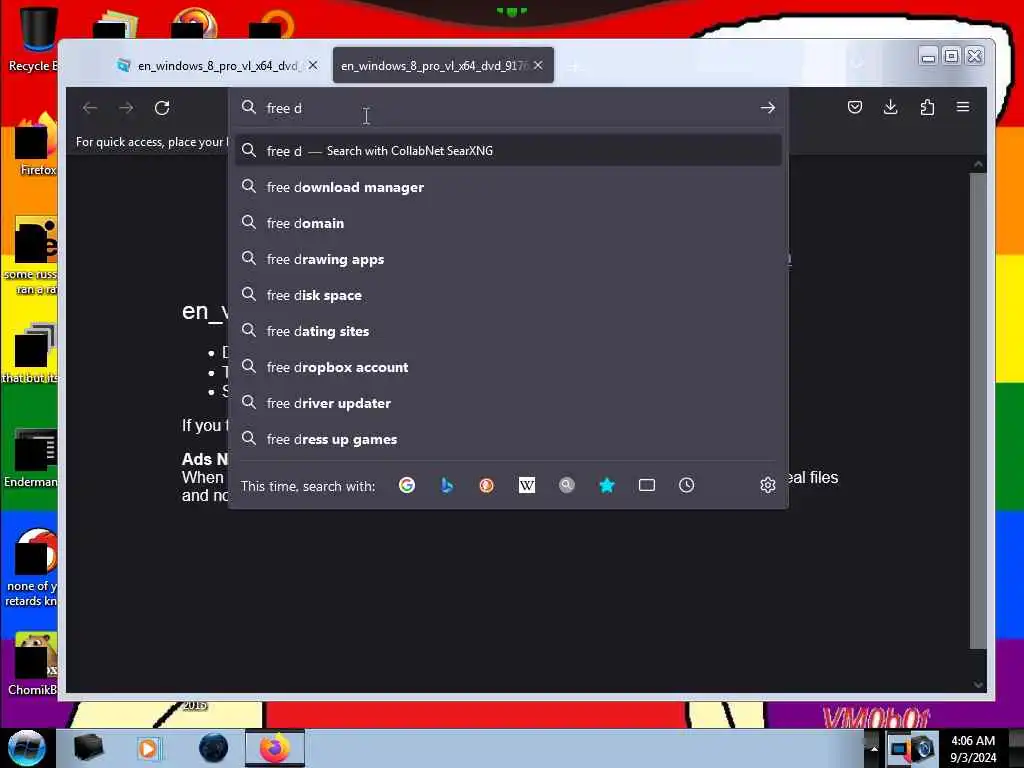
Task: Pick the 'free dropbox account' suggestion
Action: point(509,367)
